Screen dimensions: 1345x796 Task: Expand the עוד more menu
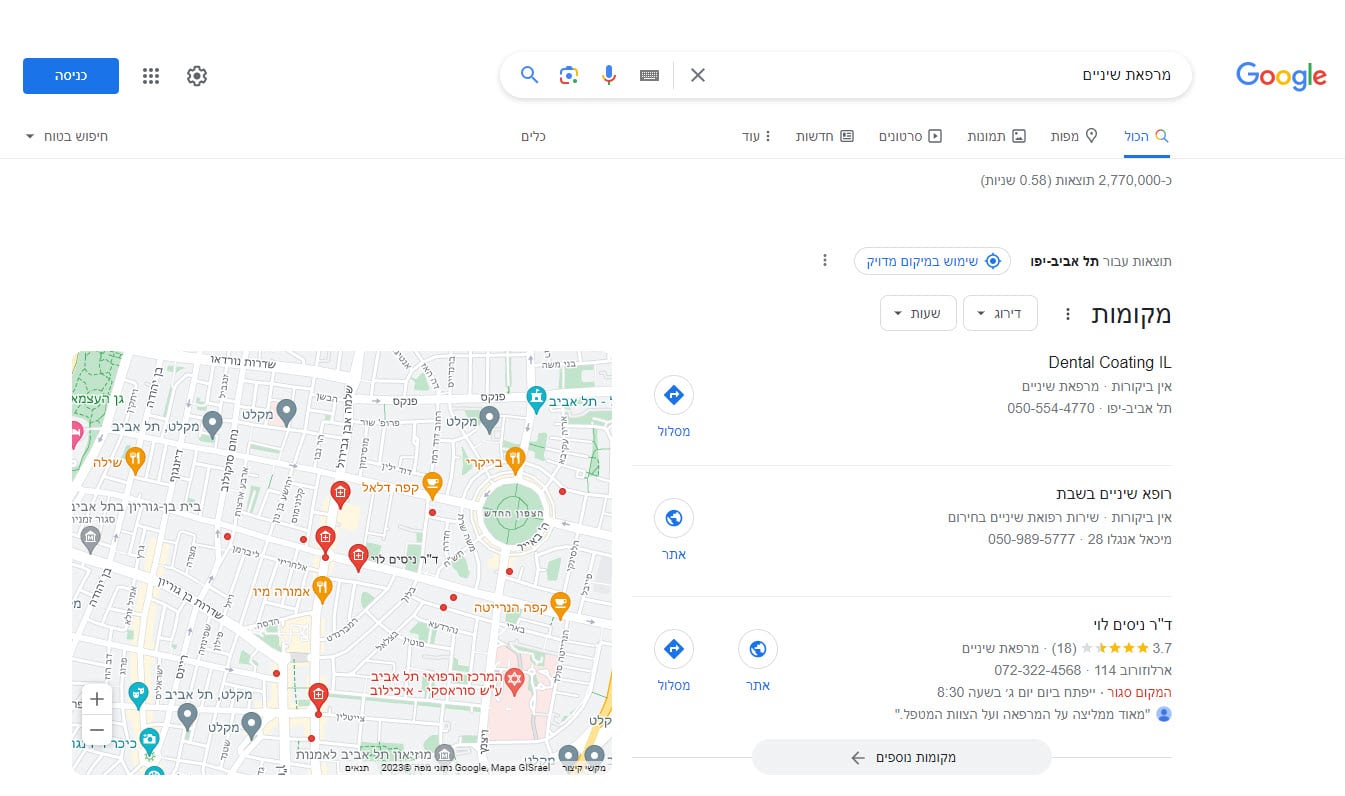[x=757, y=136]
